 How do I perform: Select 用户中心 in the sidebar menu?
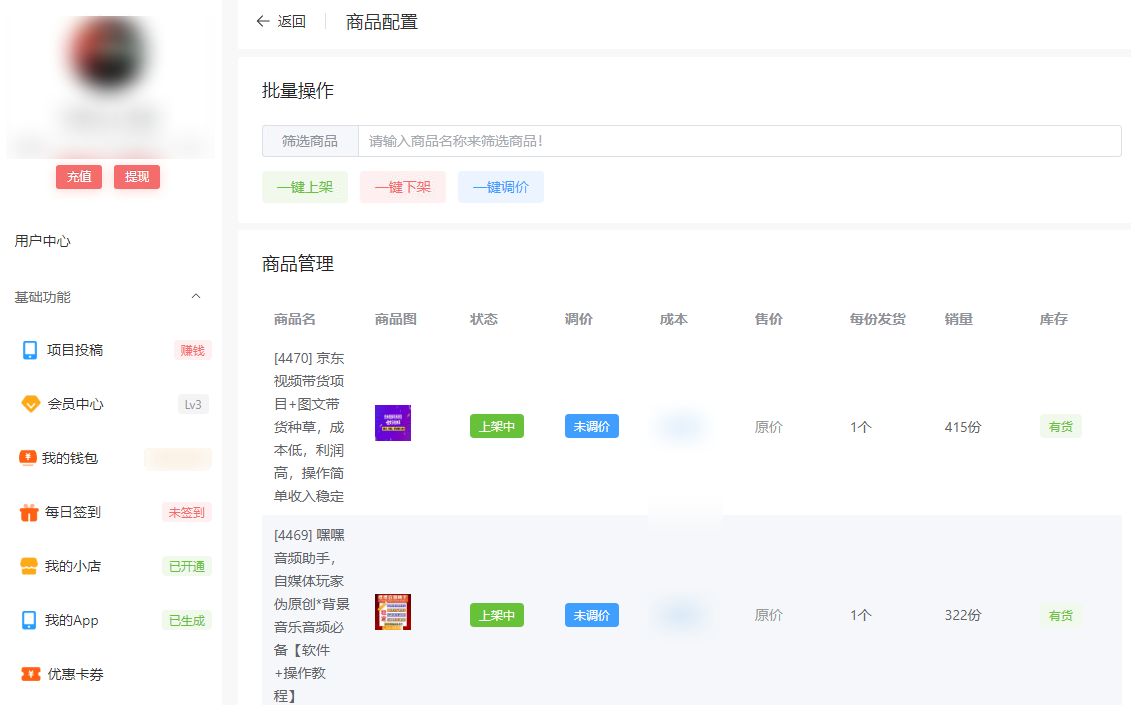click(42, 240)
